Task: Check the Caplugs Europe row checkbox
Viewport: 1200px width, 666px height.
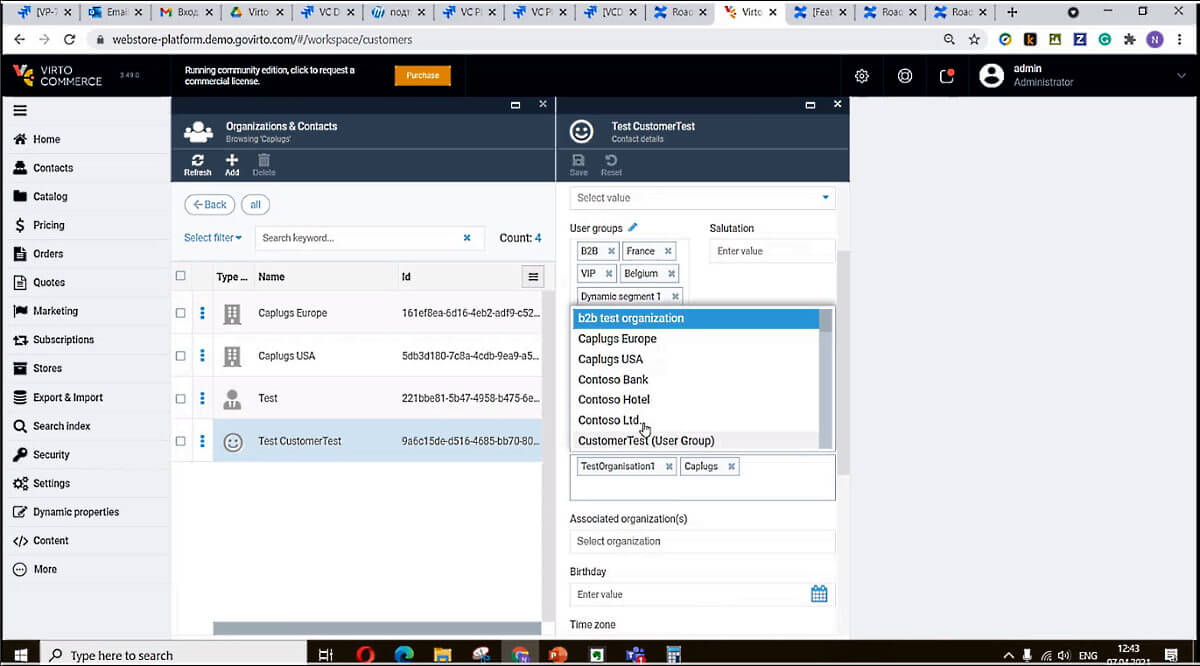Action: pos(181,313)
